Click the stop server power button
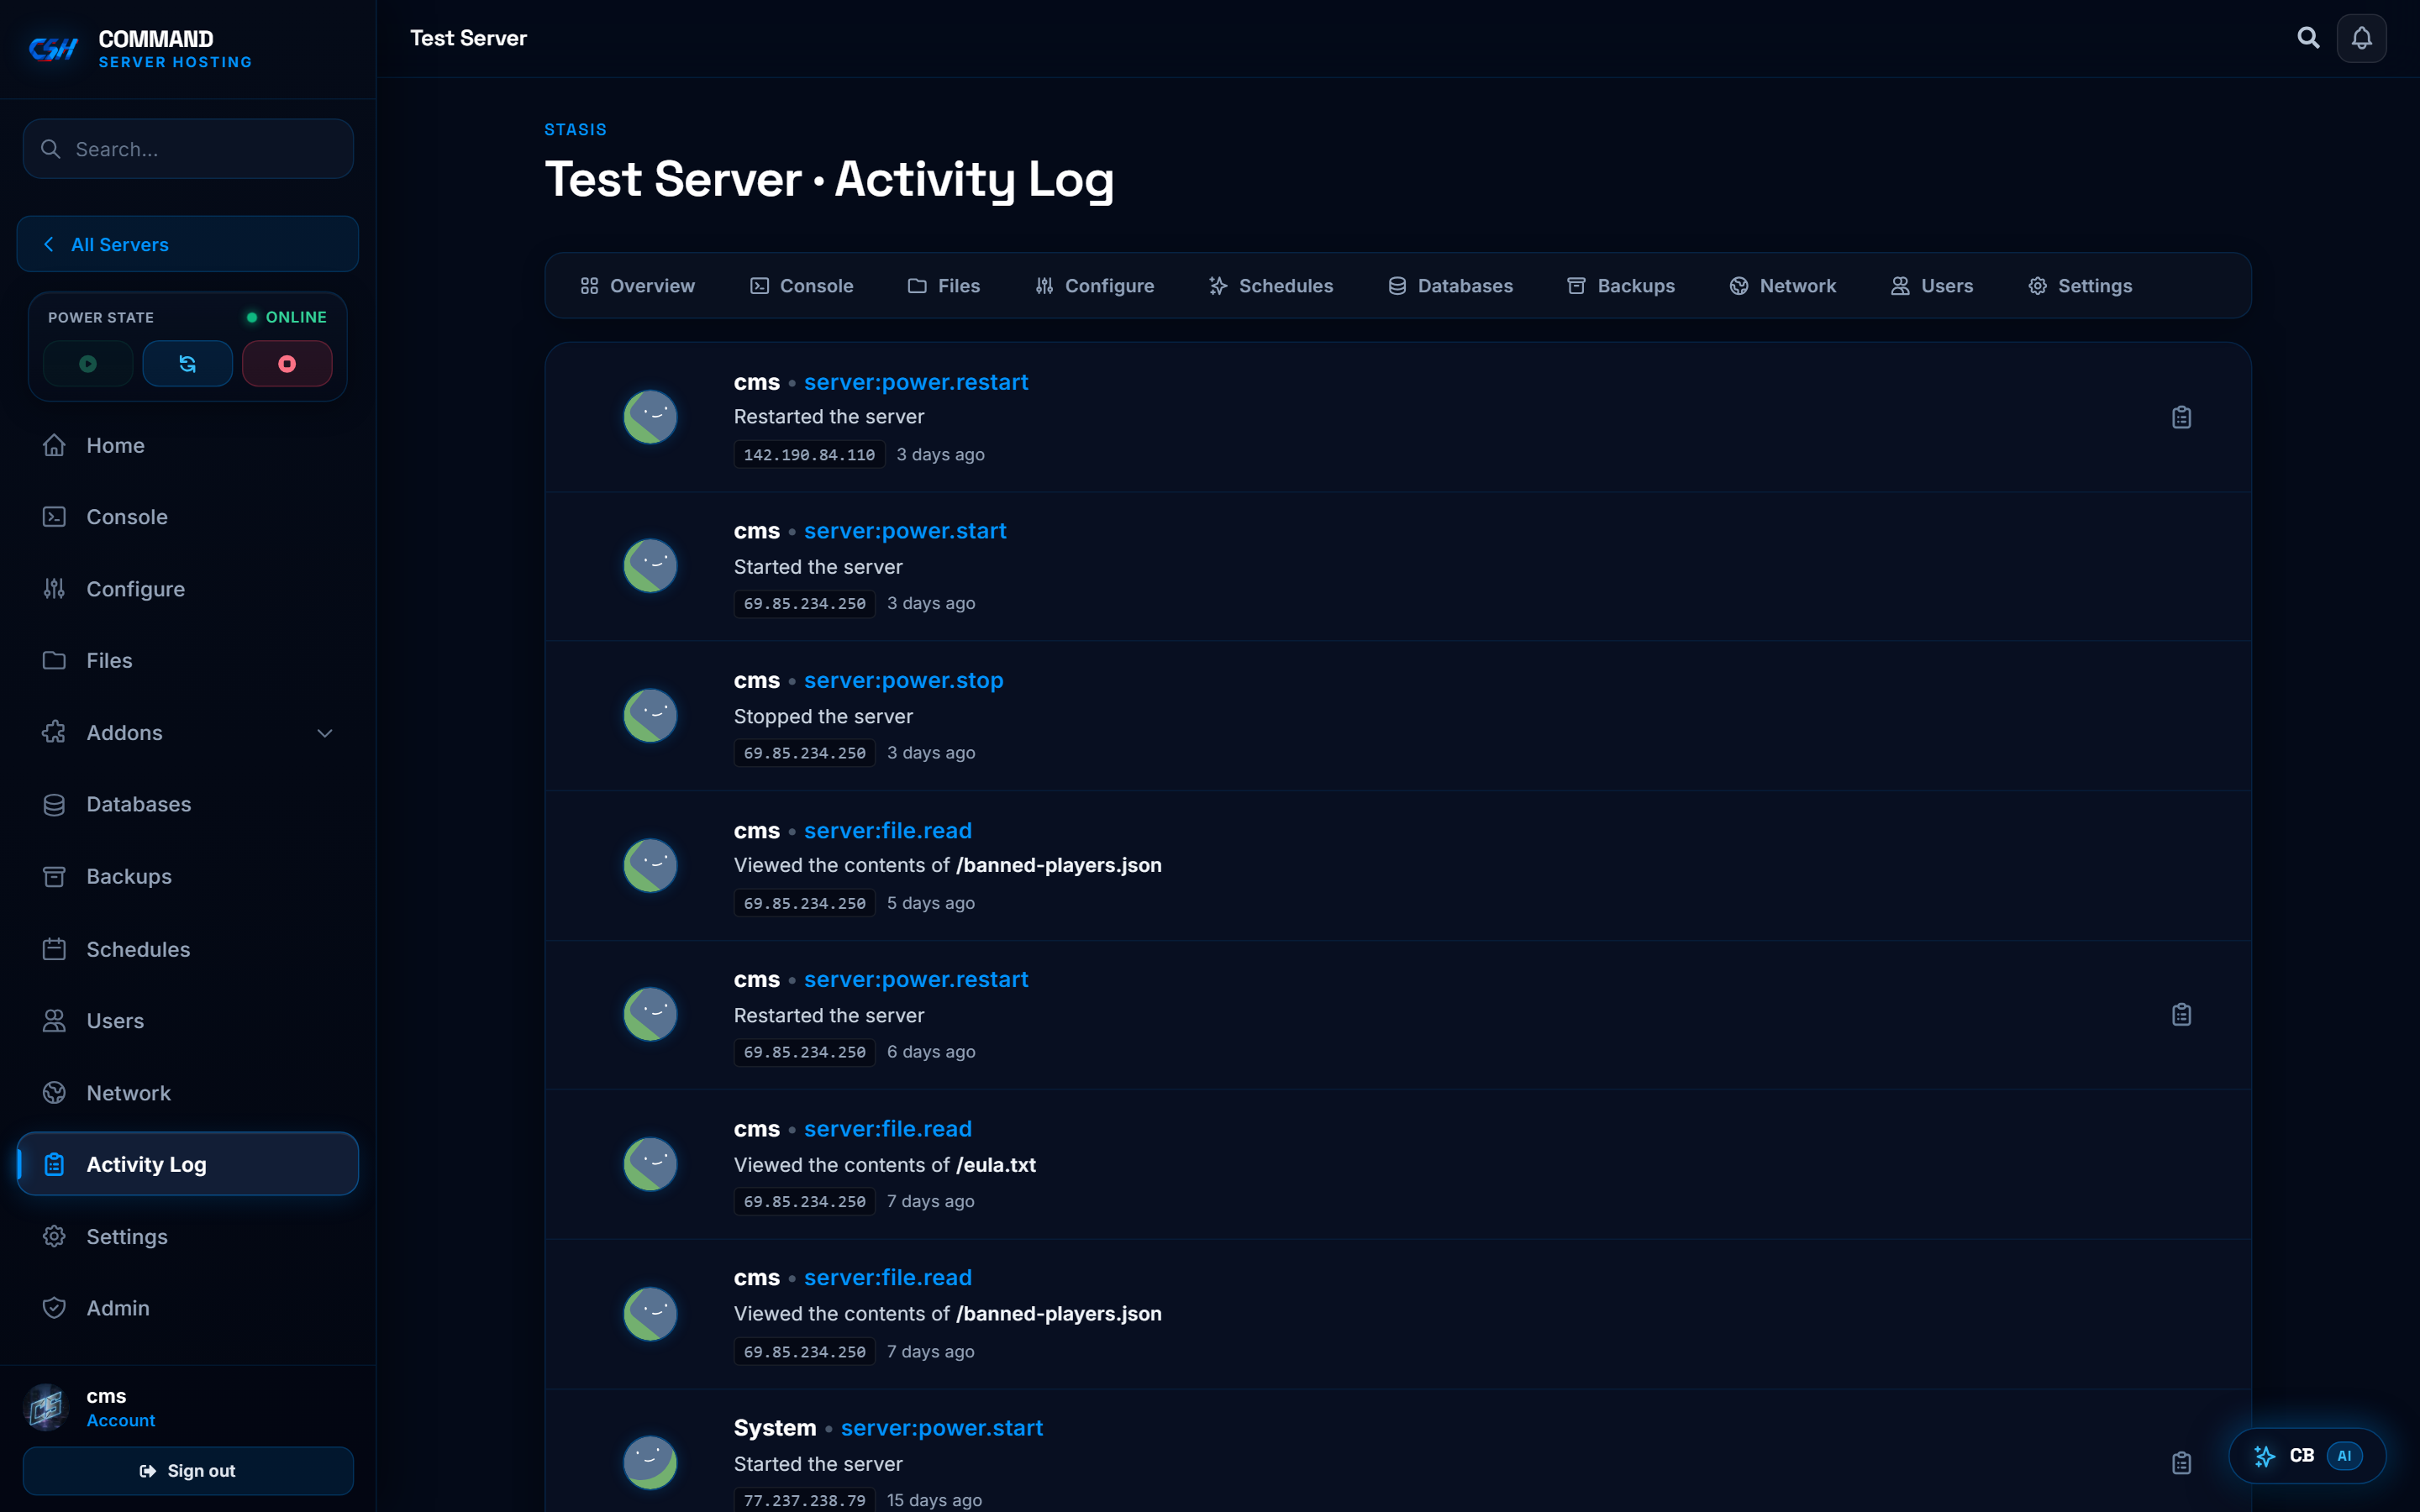Screen dimensions: 2420x1512 click(287, 363)
